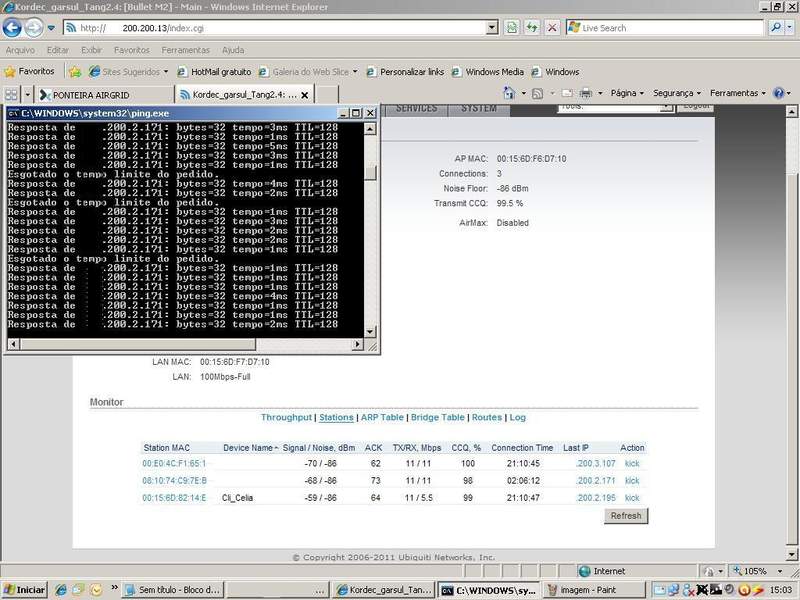Switch to the SYSTEM tab
800x600 pixels.
[x=479, y=110]
